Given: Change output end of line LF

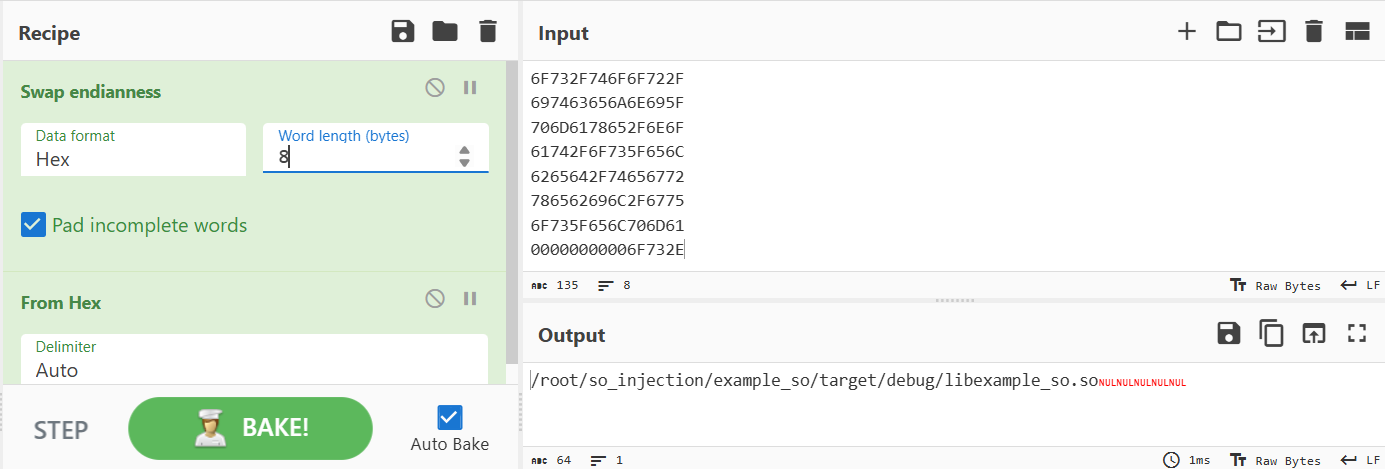Looking at the screenshot, I should [x=1361, y=460].
